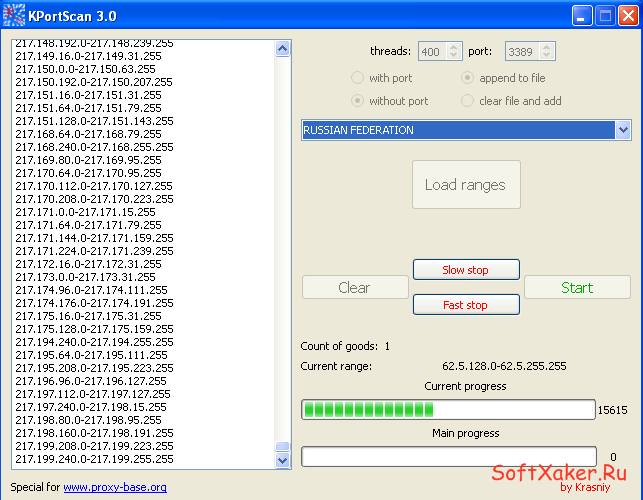Select range 217.170.112.0-217.170.127.255
The height and width of the screenshot is (500, 643).
tap(94, 186)
